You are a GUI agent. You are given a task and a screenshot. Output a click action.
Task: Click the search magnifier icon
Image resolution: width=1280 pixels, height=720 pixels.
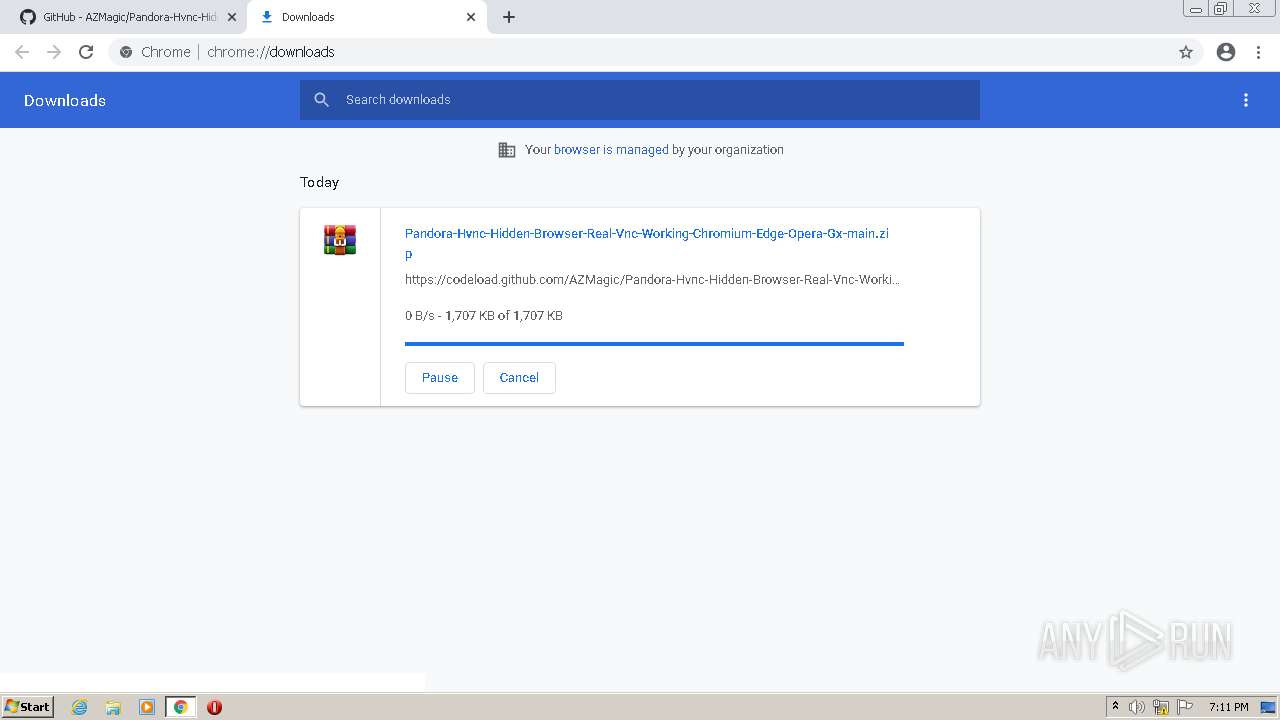322,100
